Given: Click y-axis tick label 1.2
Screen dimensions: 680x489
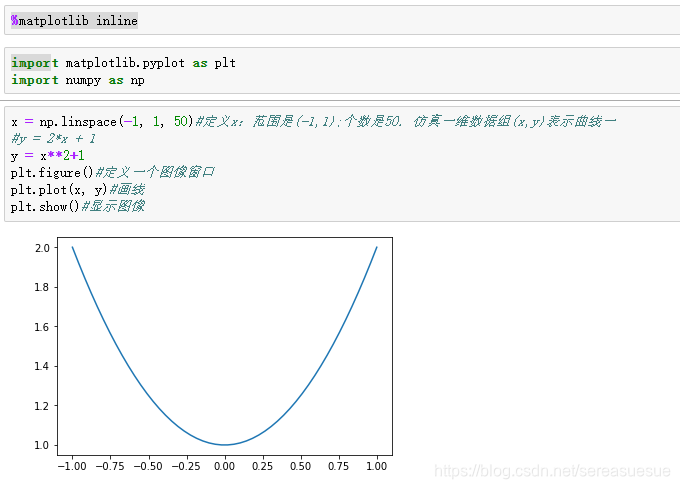Looking at the screenshot, I should (42, 406).
